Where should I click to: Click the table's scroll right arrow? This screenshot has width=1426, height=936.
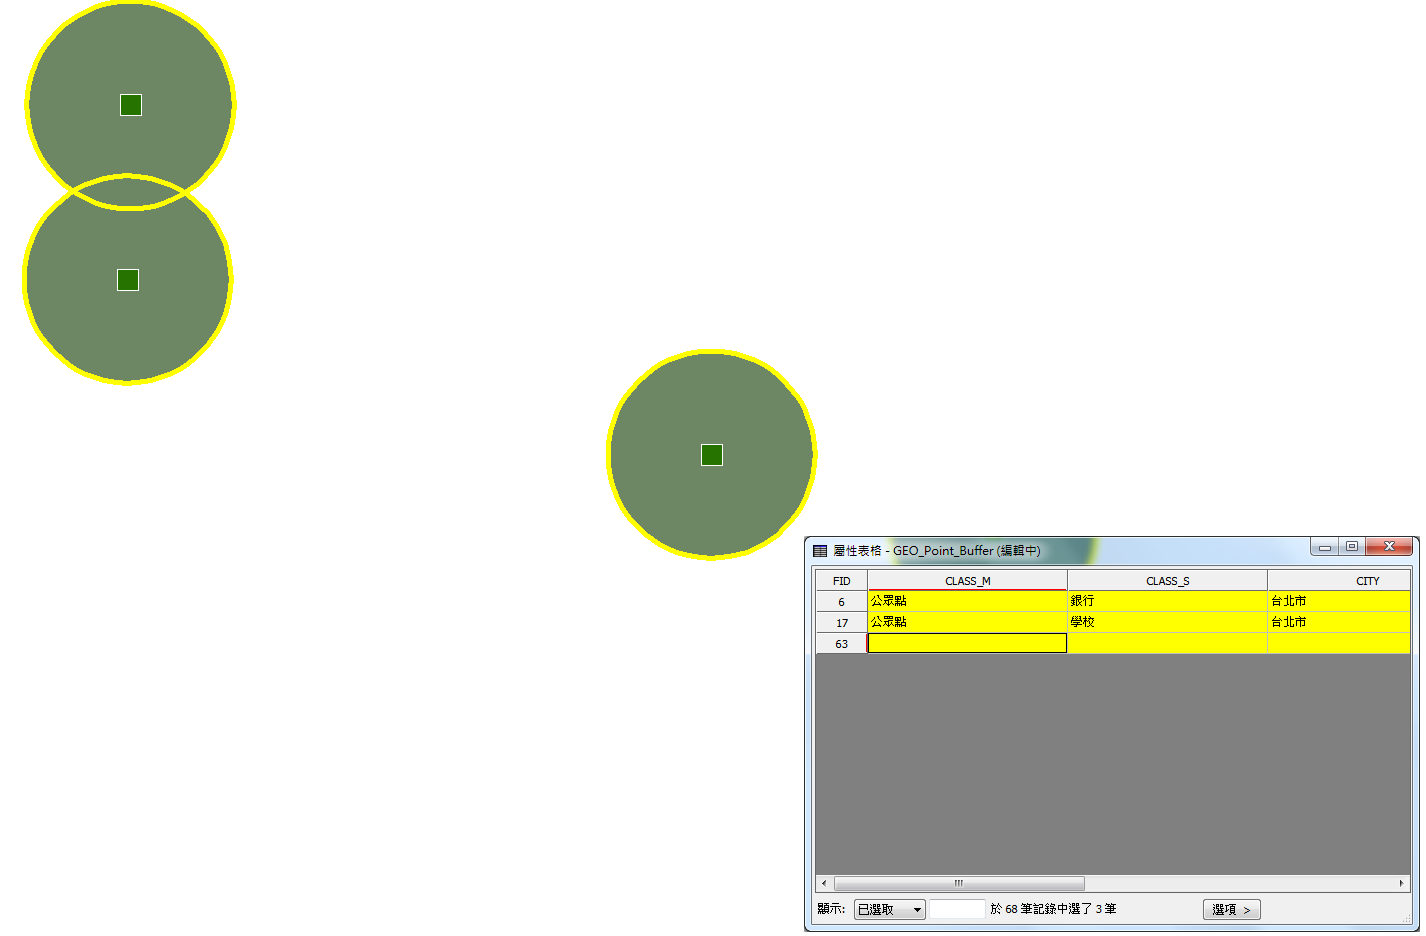tap(1401, 884)
